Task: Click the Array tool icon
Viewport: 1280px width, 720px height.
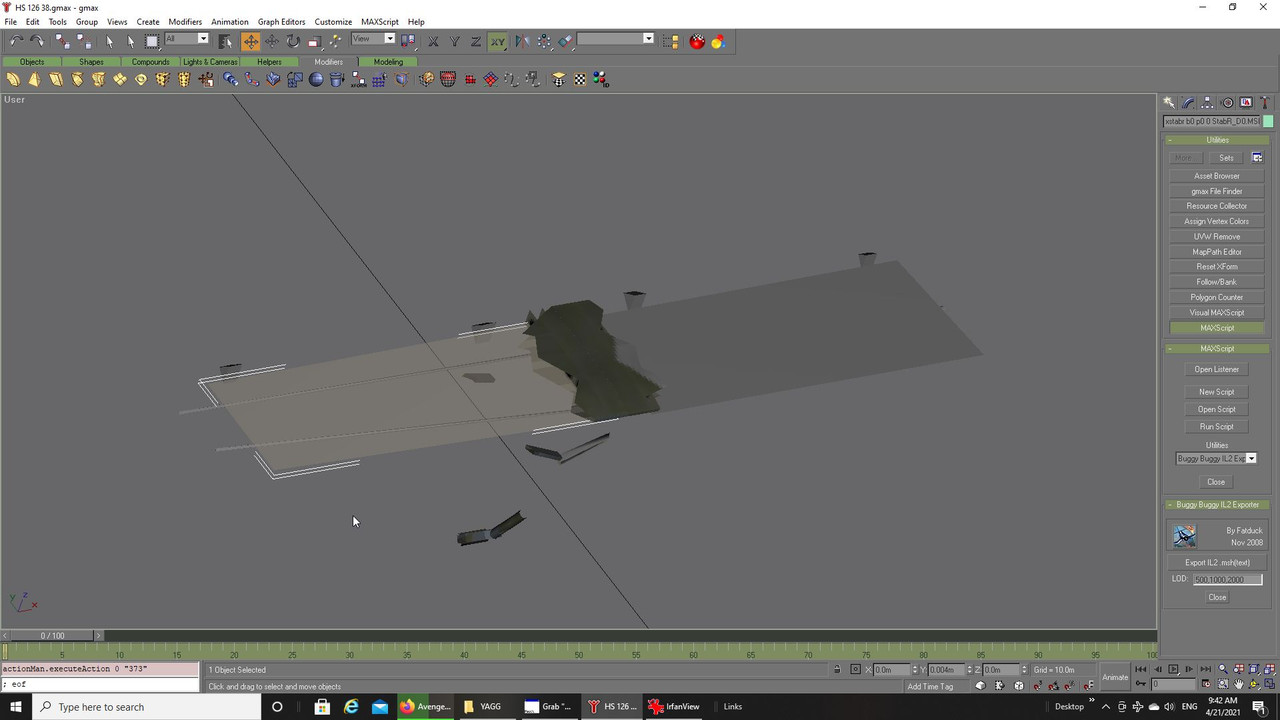Action: coord(544,41)
